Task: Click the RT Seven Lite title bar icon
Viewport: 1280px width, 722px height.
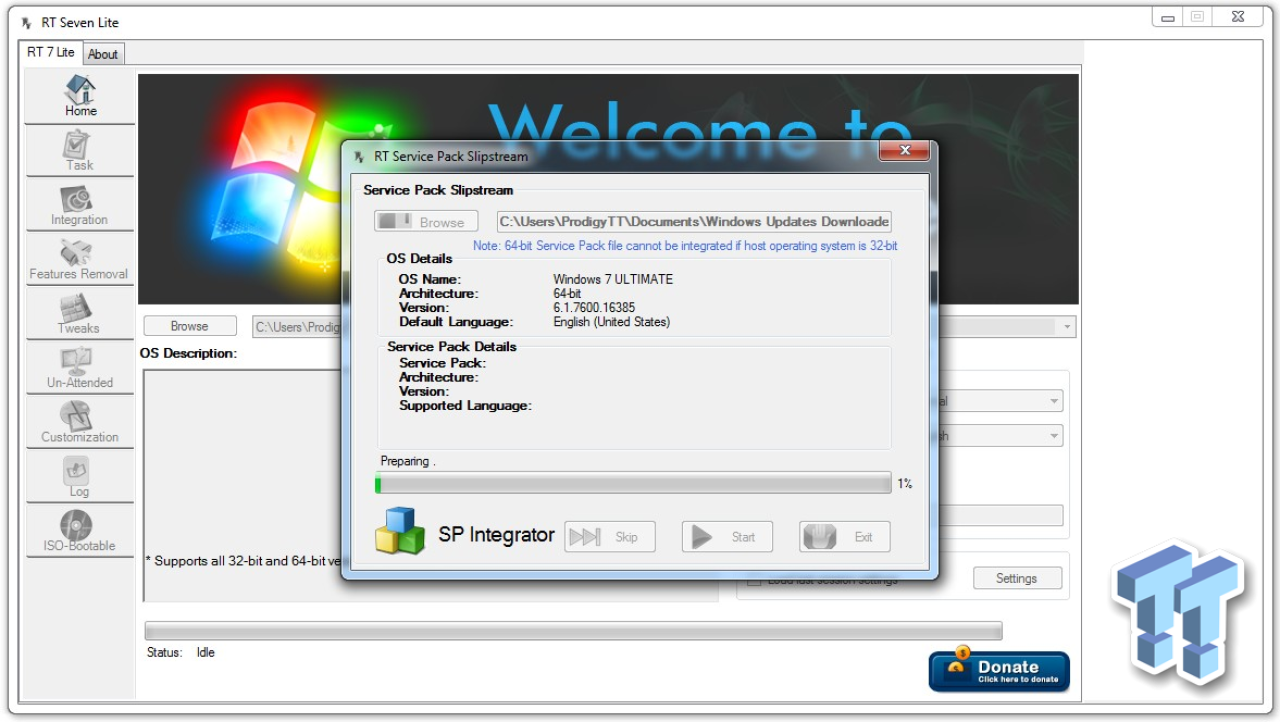Action: 26,22
